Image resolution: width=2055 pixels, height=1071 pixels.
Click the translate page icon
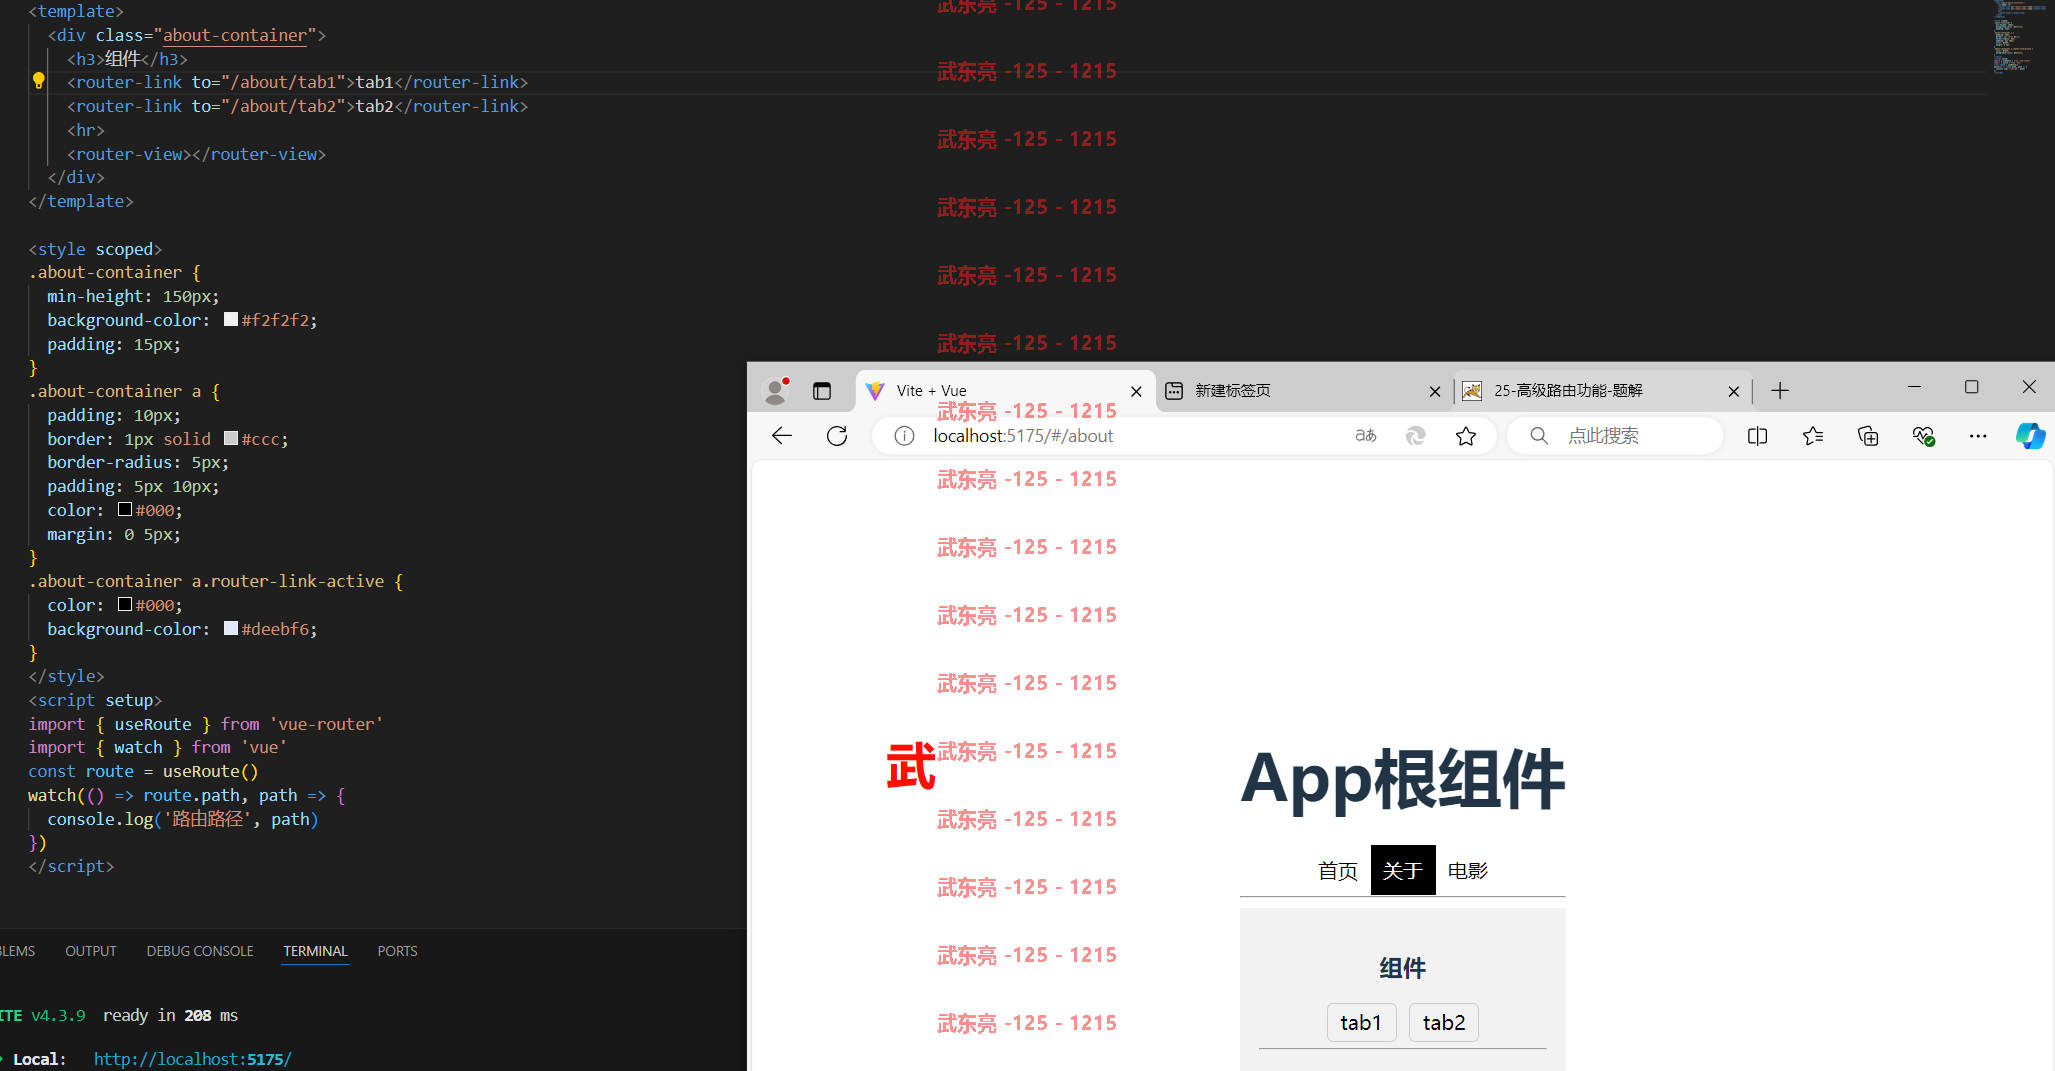point(1366,436)
